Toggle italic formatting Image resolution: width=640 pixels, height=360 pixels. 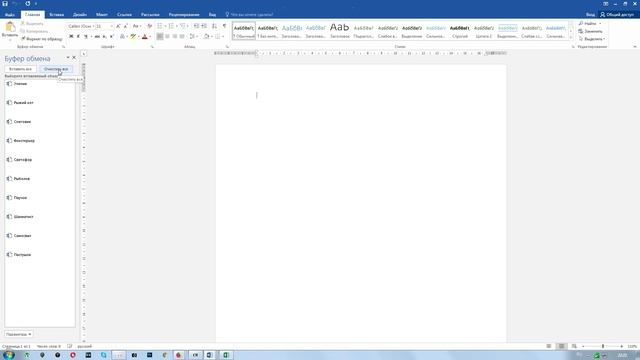click(x=78, y=37)
